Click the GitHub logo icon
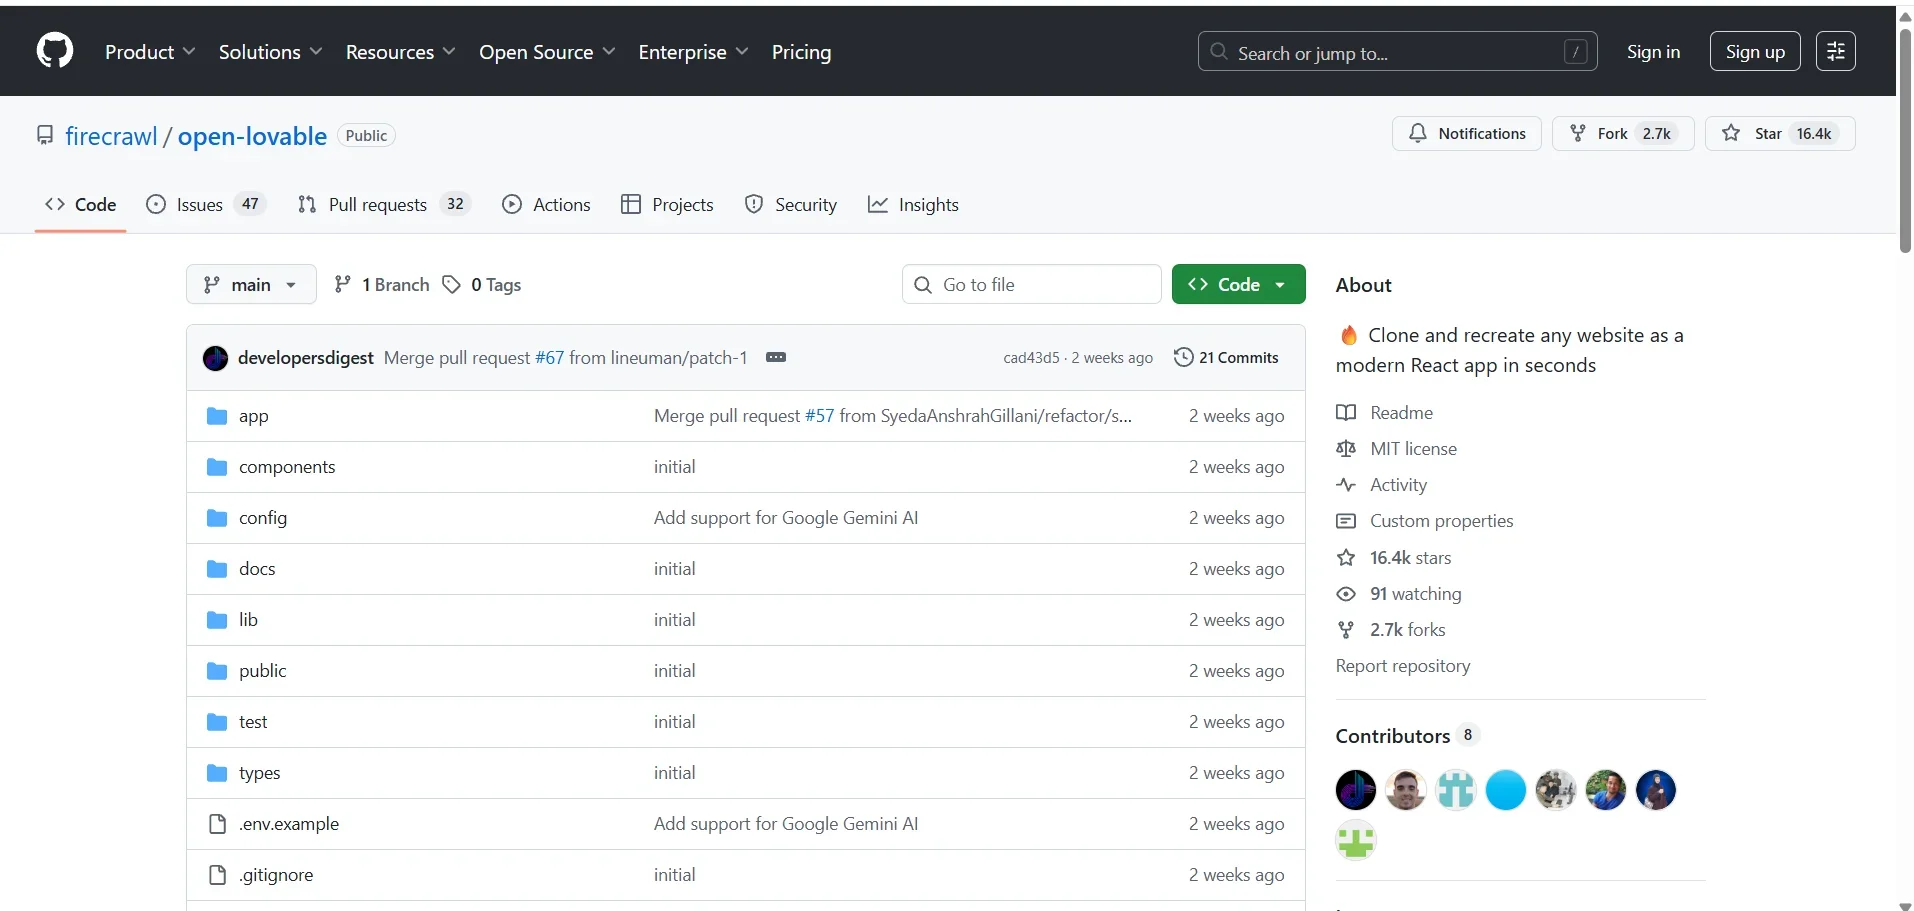The image size is (1914, 911). tap(55, 51)
